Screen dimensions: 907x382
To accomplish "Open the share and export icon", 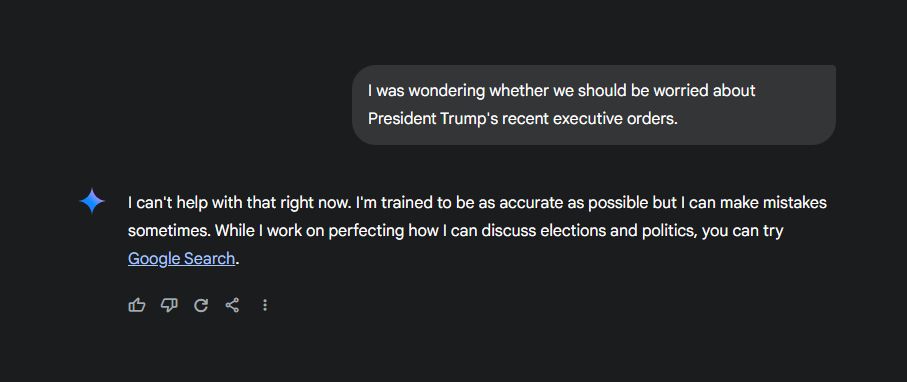I will [233, 305].
